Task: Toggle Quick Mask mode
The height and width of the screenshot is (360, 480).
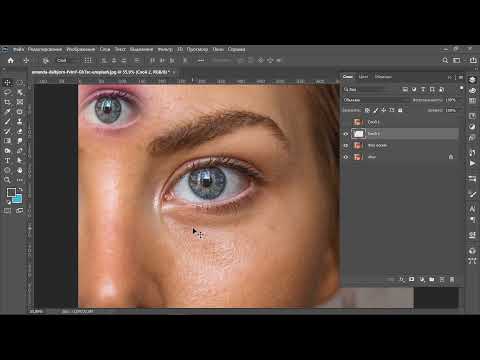Action: tap(7, 211)
